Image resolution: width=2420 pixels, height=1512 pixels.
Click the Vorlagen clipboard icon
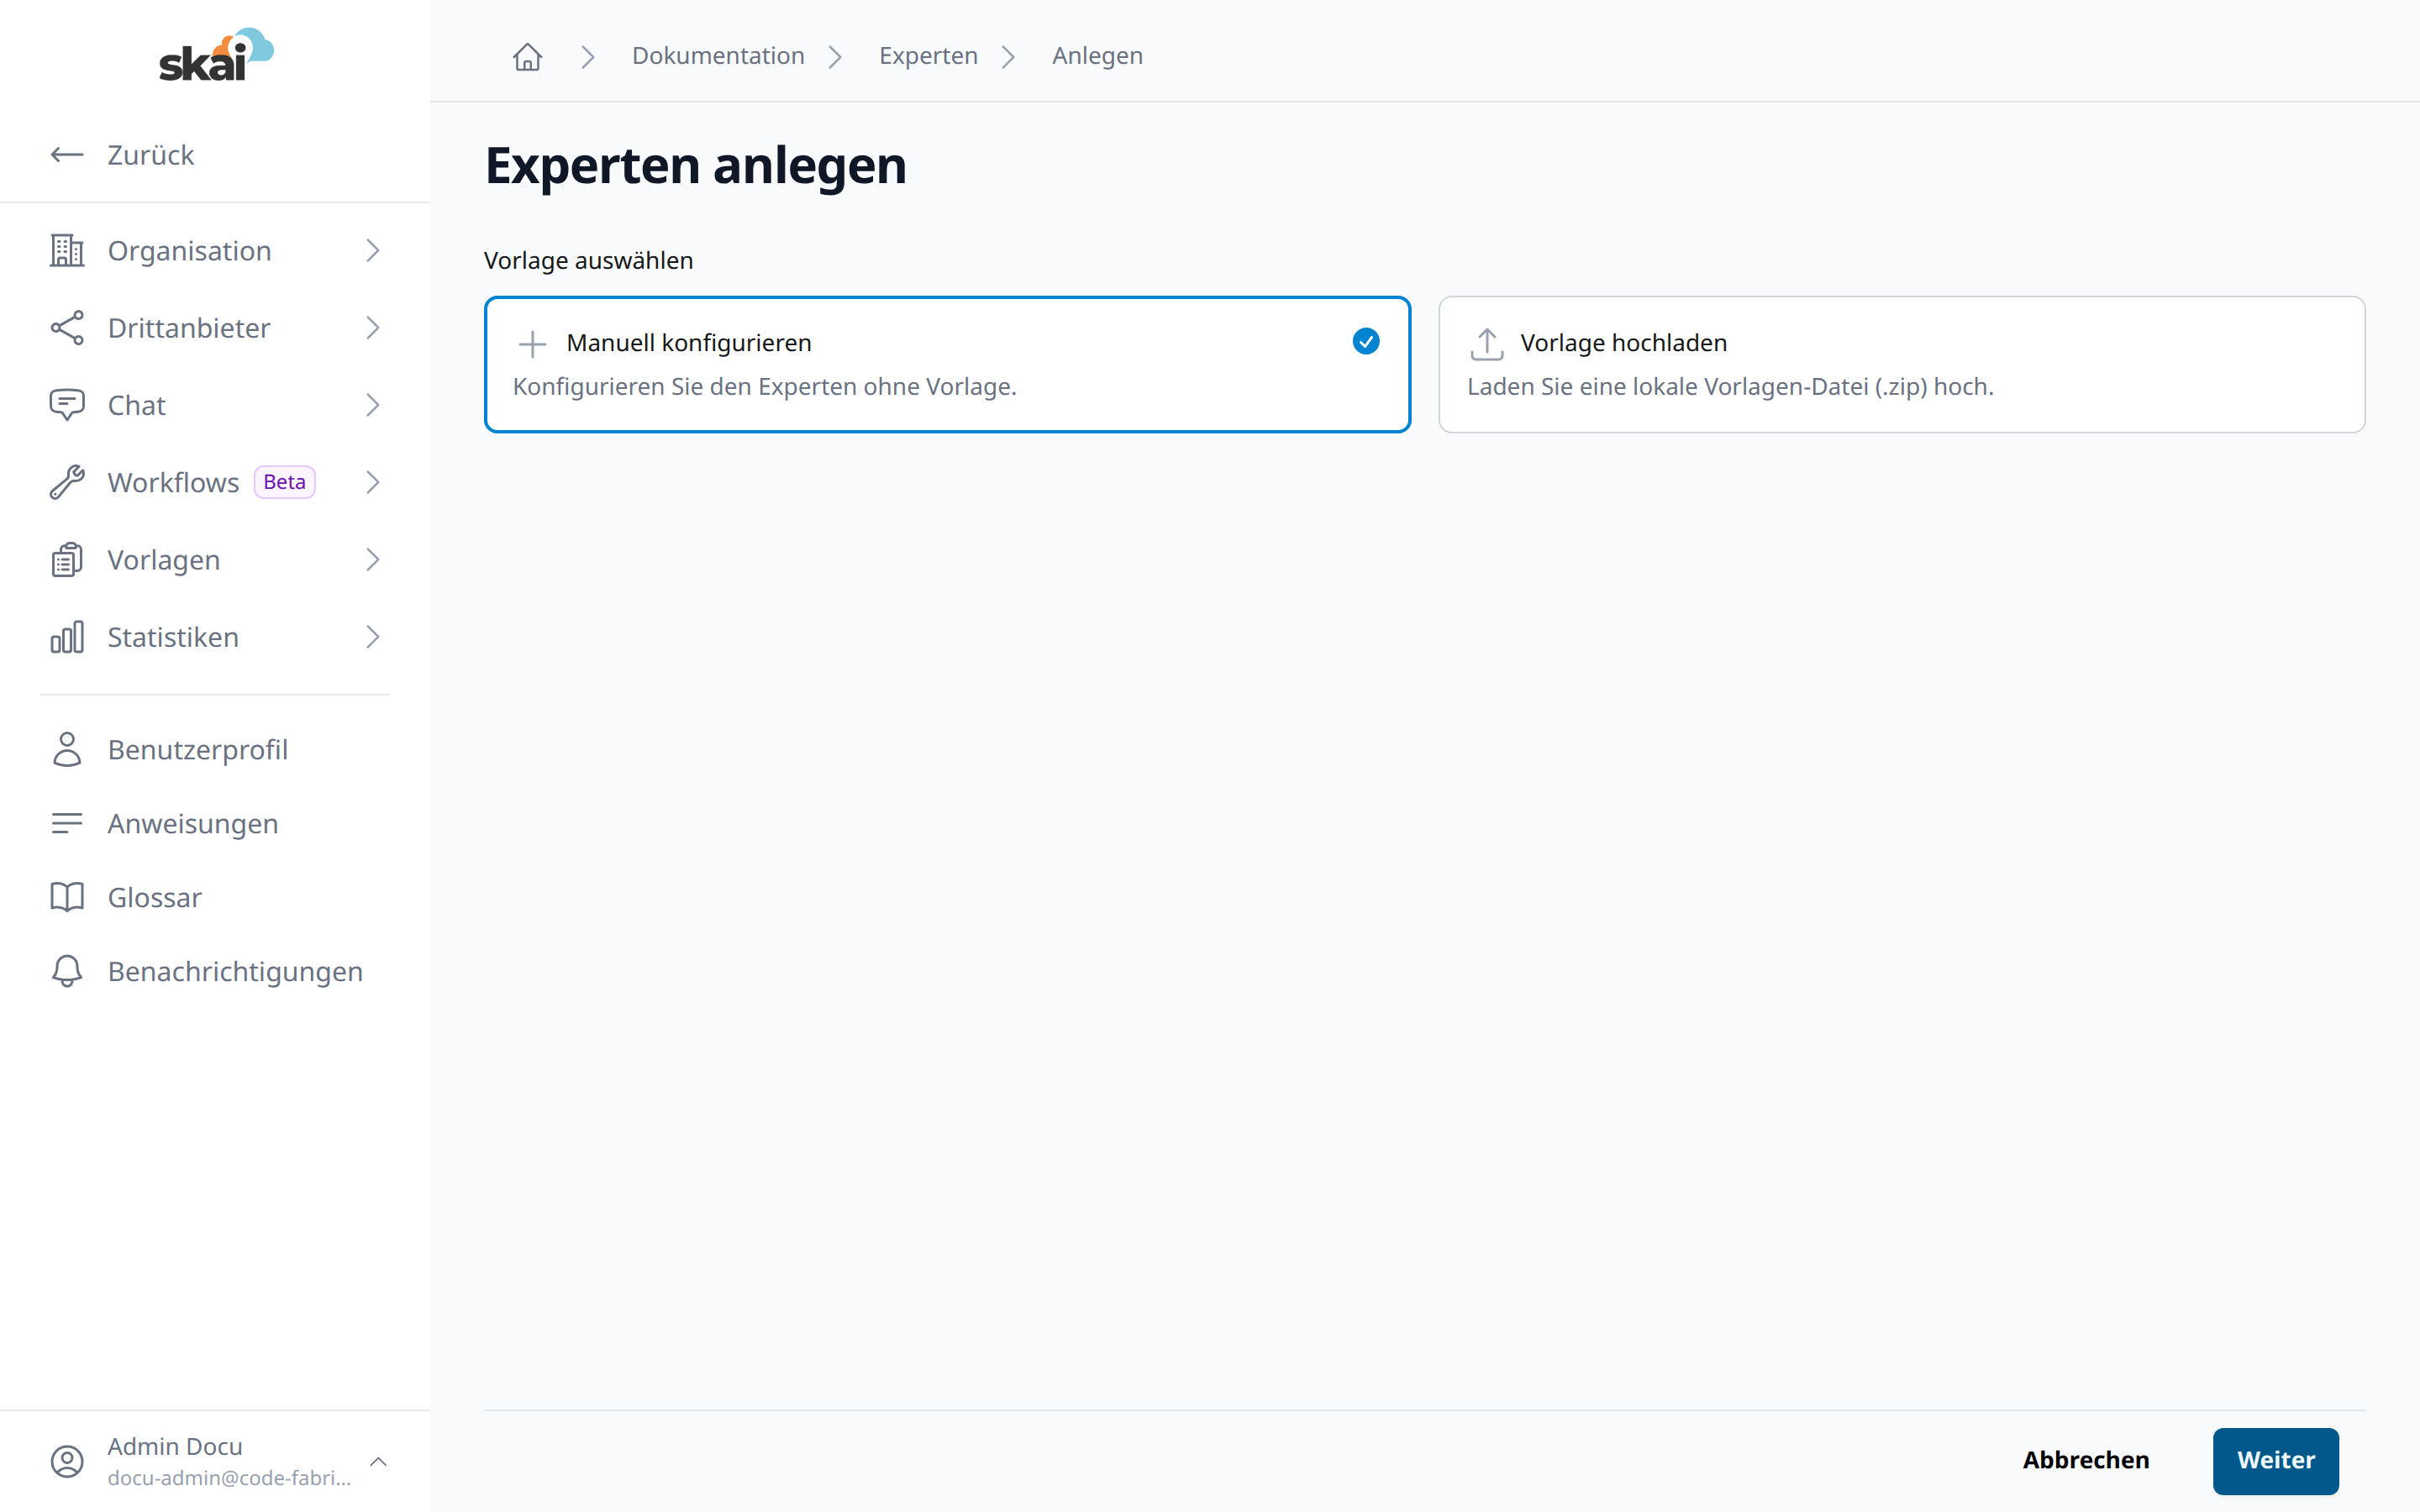tap(67, 560)
